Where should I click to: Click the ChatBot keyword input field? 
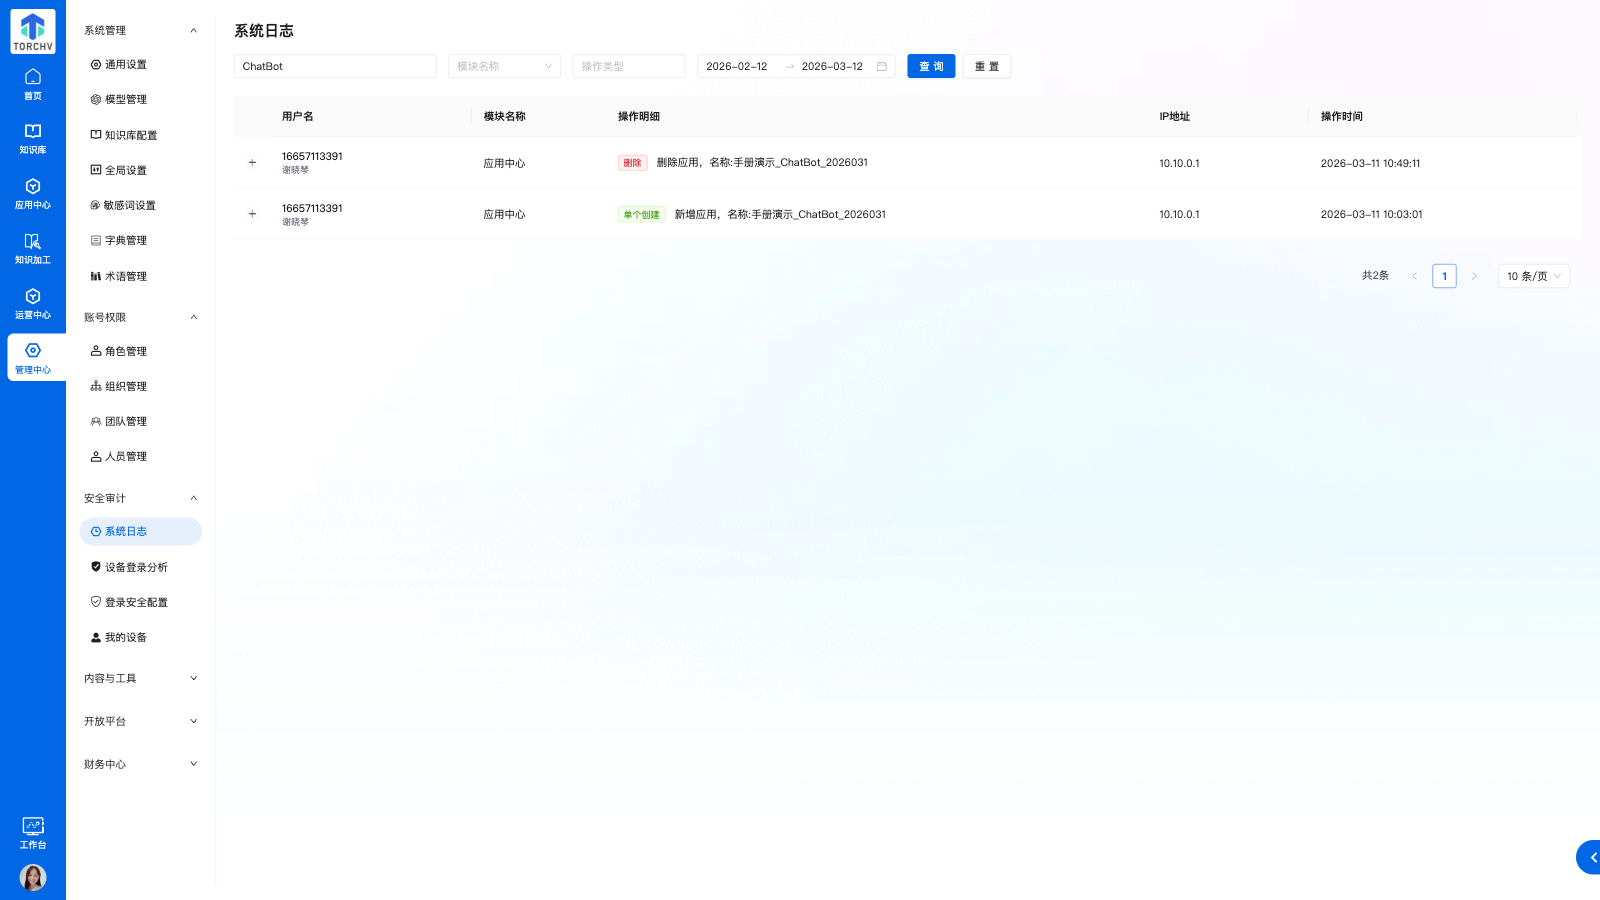(335, 67)
